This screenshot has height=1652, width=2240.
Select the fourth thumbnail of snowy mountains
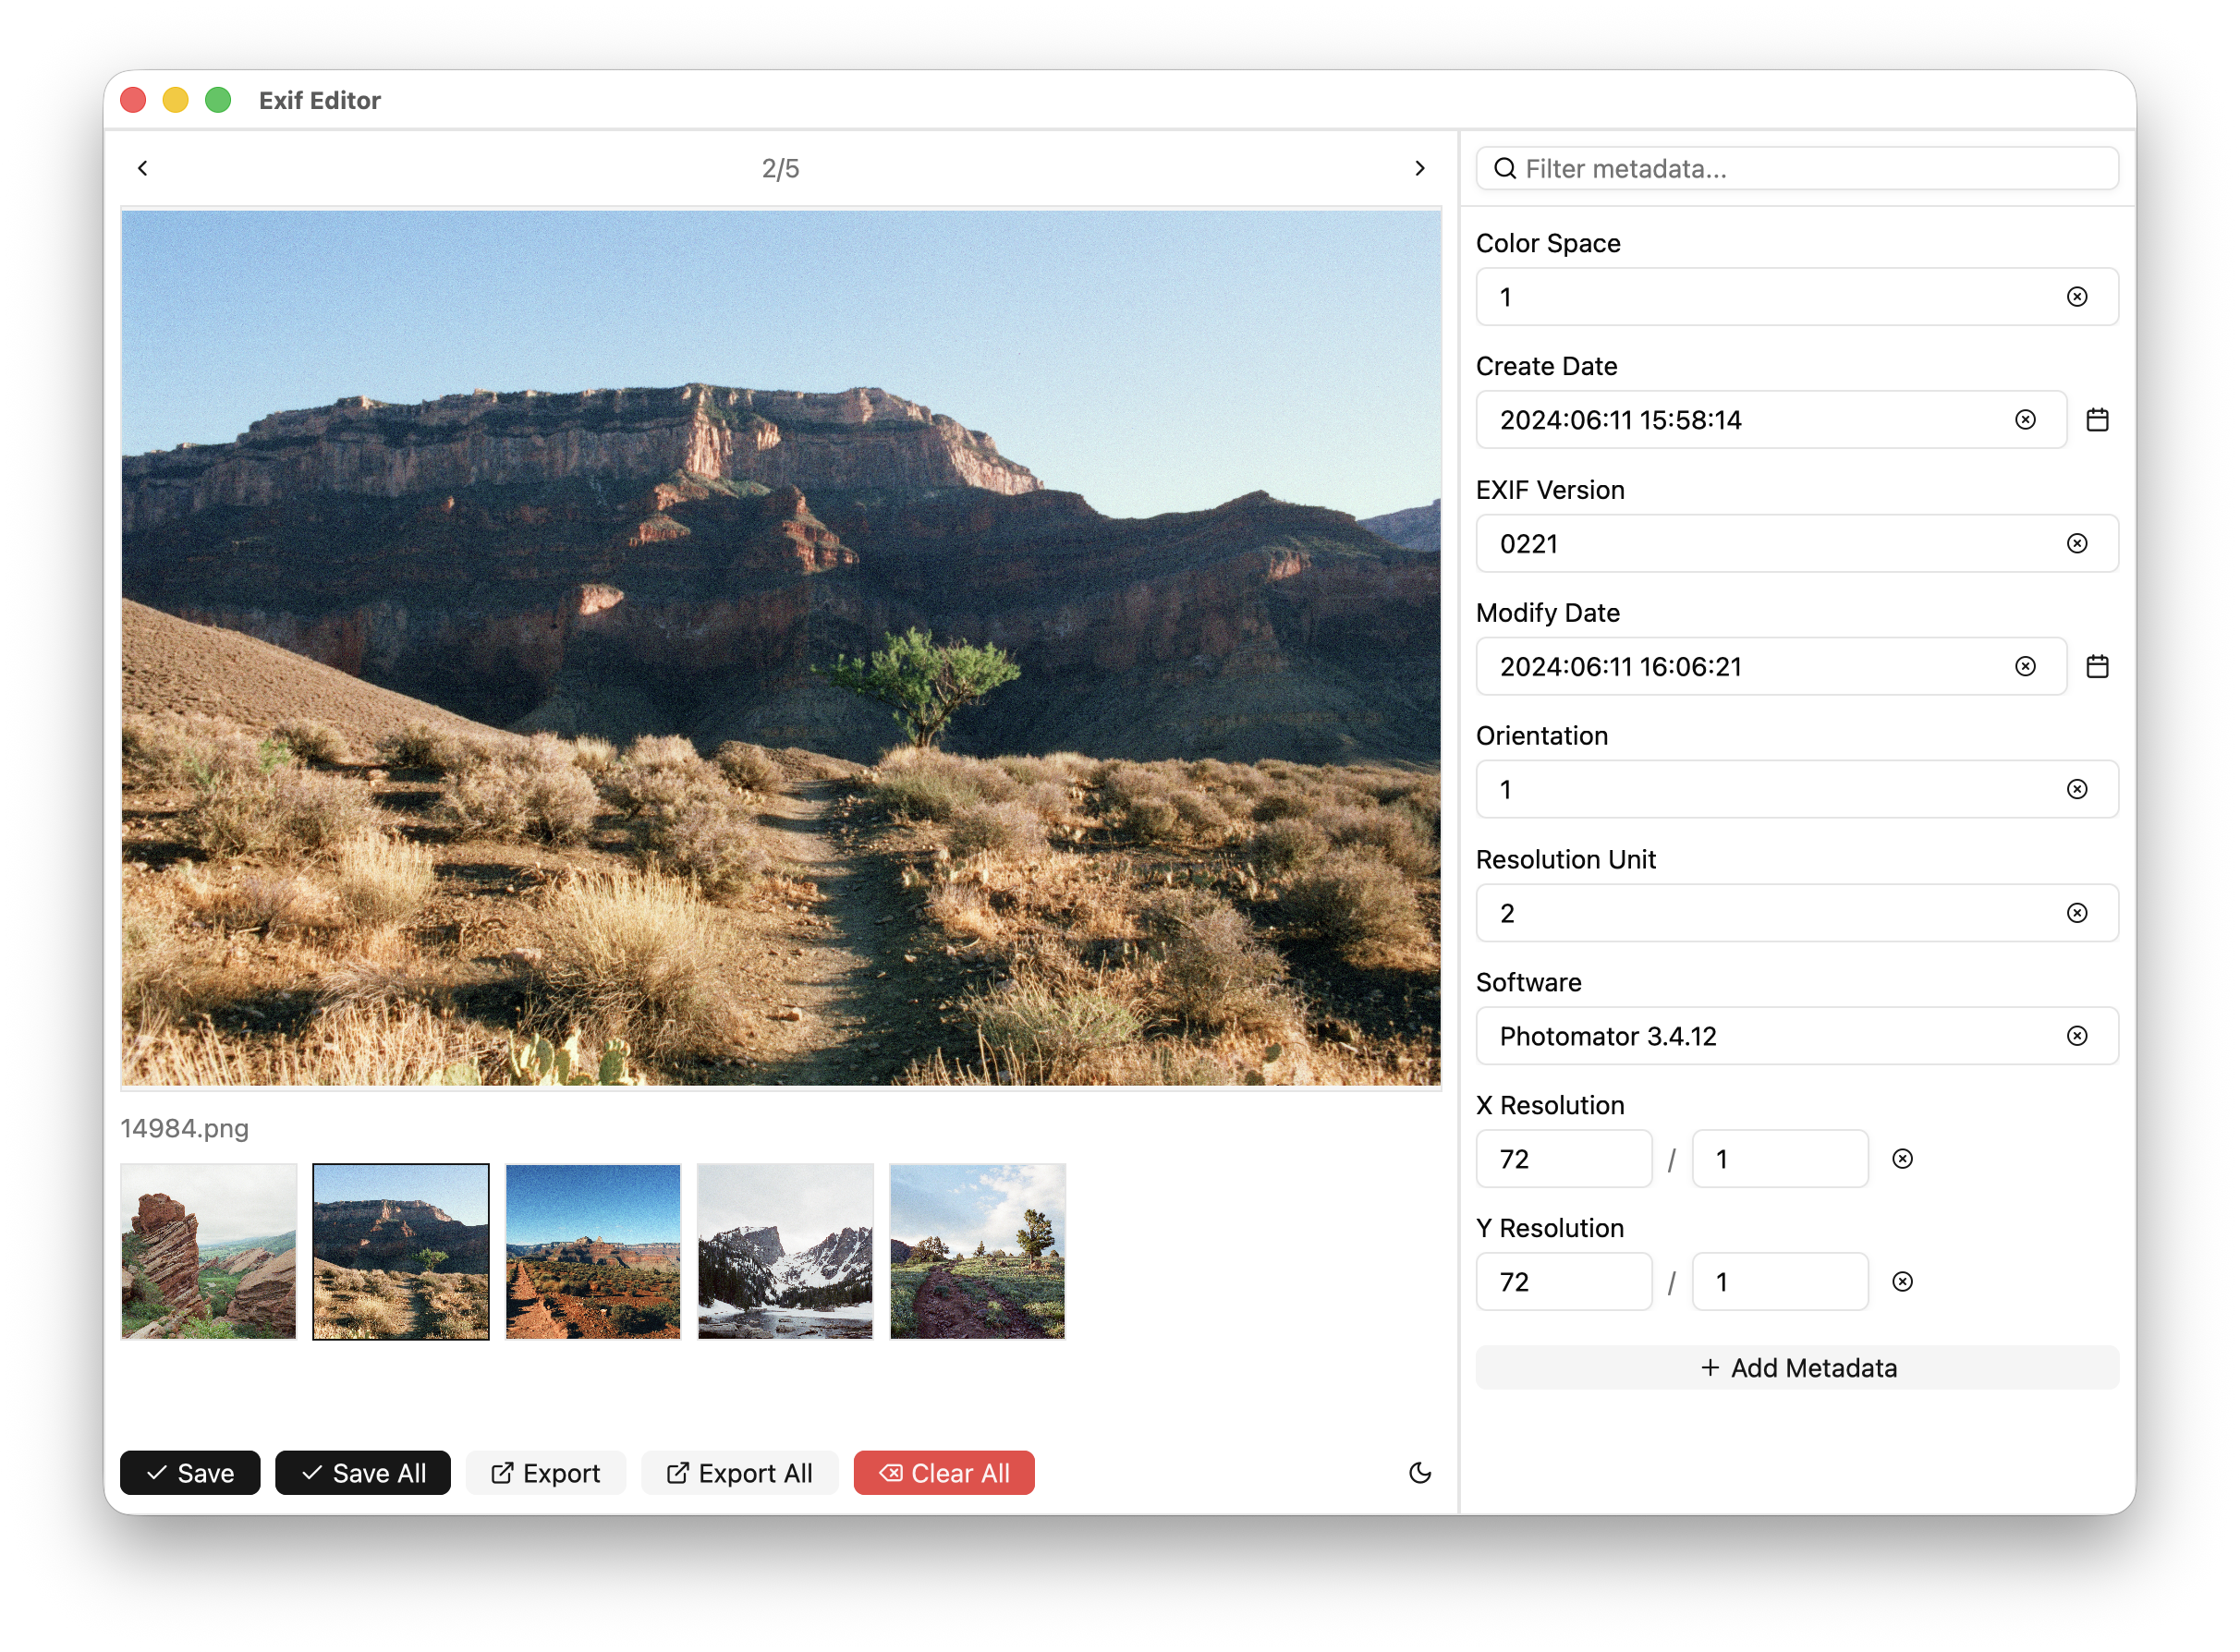[785, 1251]
